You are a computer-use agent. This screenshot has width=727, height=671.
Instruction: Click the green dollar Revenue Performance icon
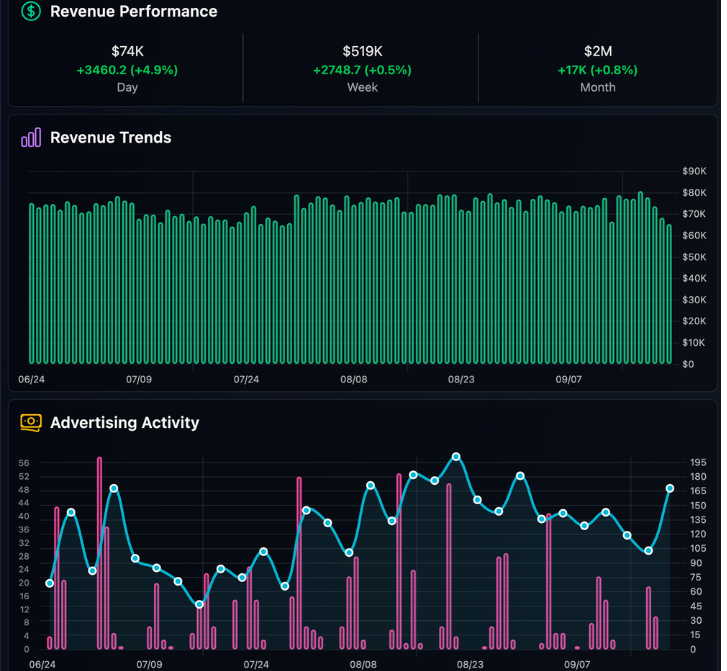coord(31,11)
